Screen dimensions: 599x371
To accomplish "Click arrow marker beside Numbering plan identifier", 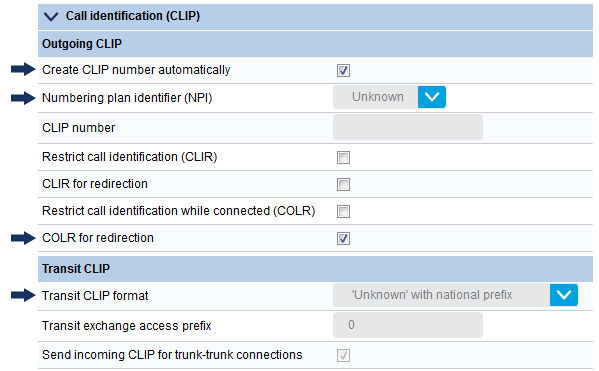I will (x=23, y=98).
